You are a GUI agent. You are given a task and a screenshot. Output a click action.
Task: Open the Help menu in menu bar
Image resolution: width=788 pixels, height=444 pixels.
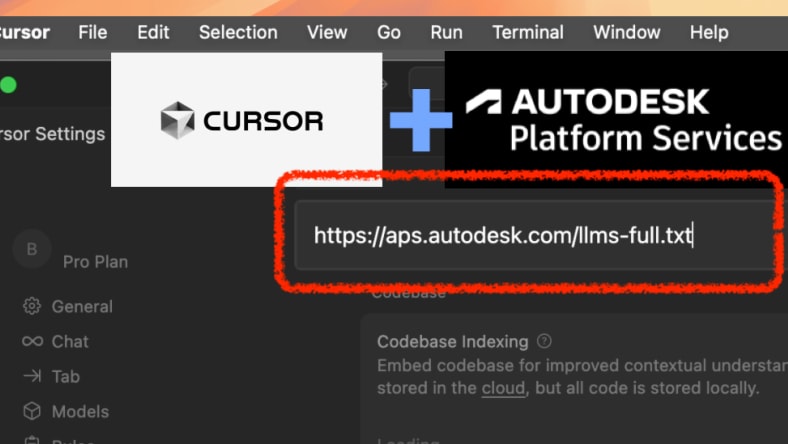click(x=709, y=32)
